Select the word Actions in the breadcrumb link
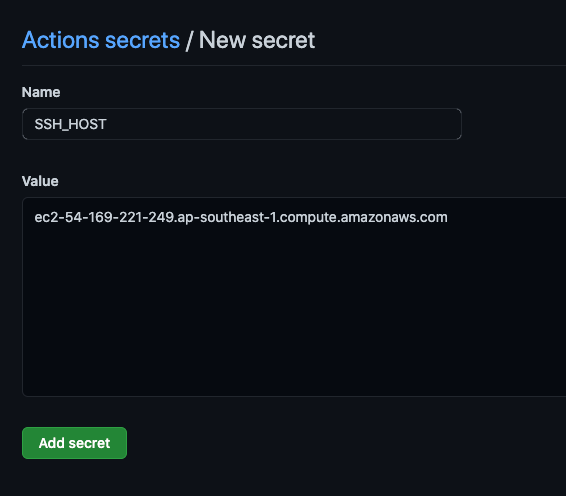 click(61, 40)
